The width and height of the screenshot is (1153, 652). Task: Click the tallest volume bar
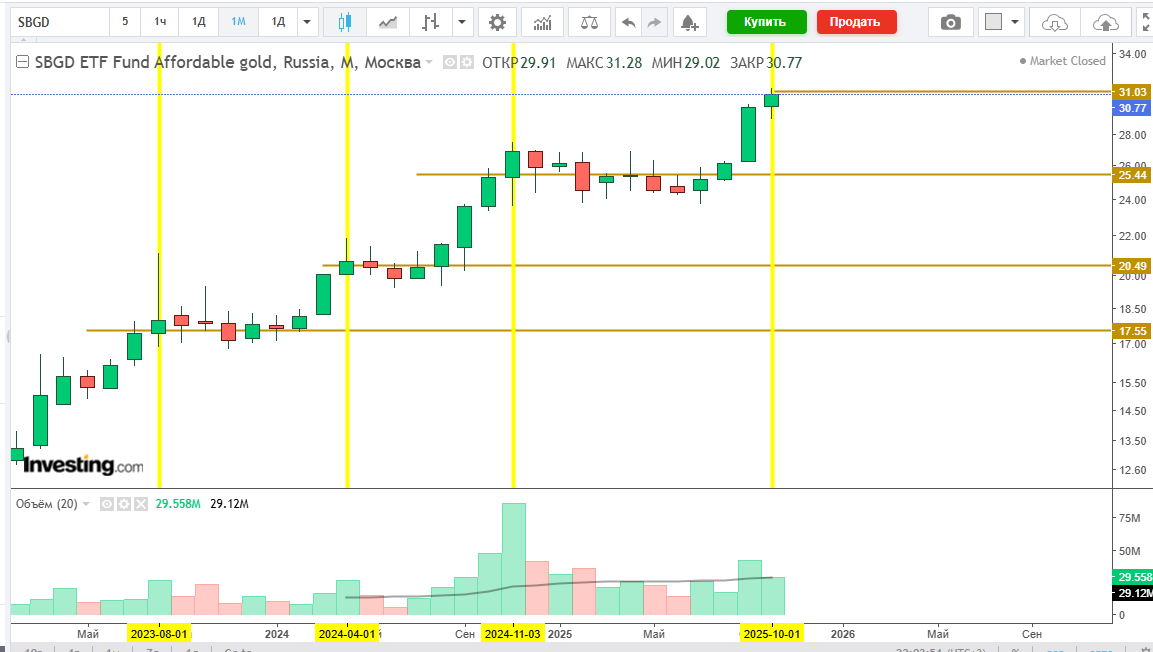click(x=514, y=559)
